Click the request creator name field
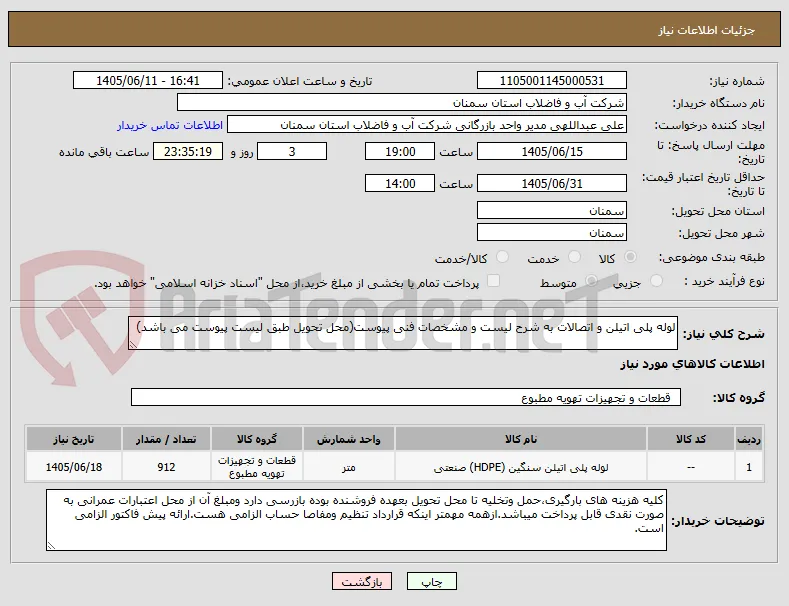The height and width of the screenshot is (606, 789). tap(427, 125)
